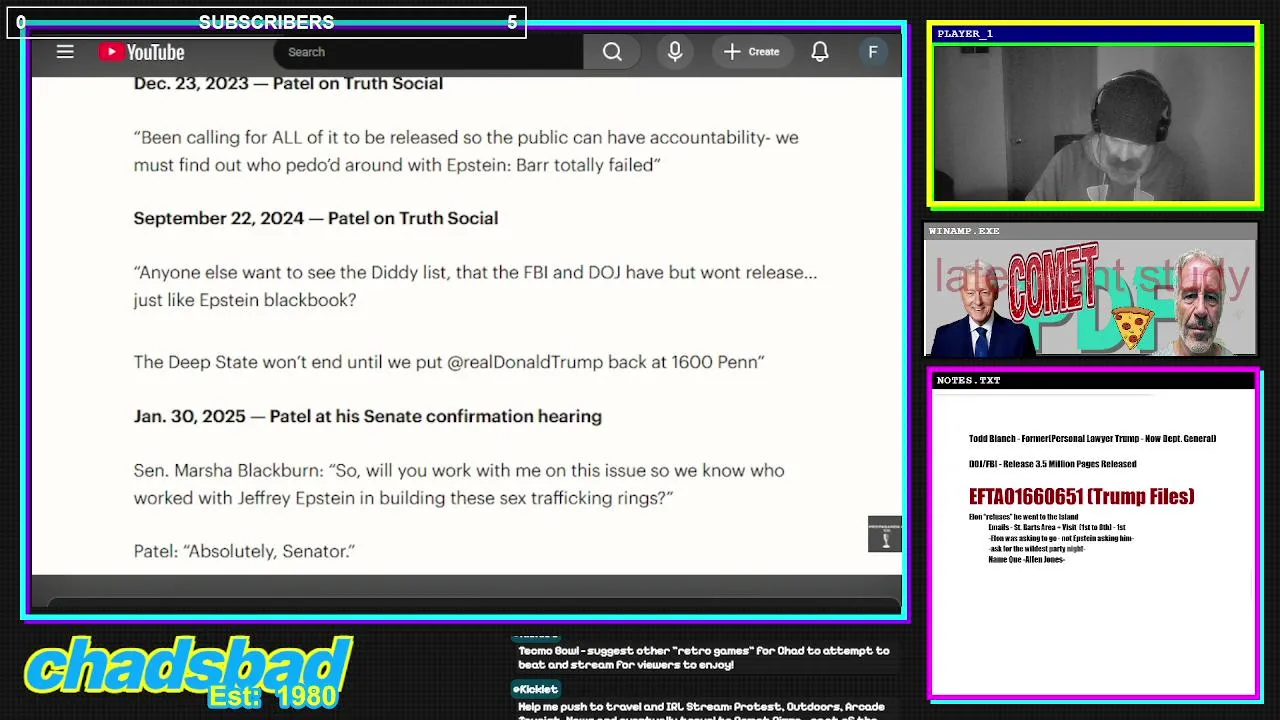
Task: Open the Create button menu
Action: 752,52
